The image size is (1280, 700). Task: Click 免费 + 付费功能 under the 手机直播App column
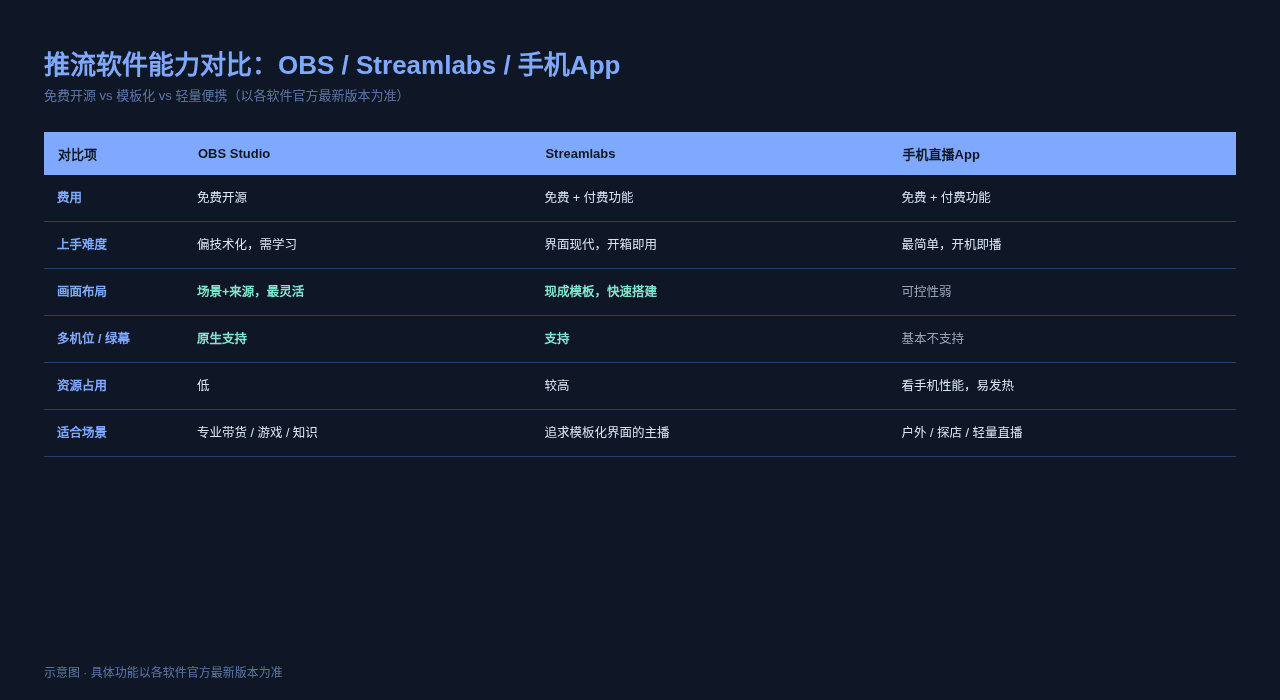(x=946, y=198)
